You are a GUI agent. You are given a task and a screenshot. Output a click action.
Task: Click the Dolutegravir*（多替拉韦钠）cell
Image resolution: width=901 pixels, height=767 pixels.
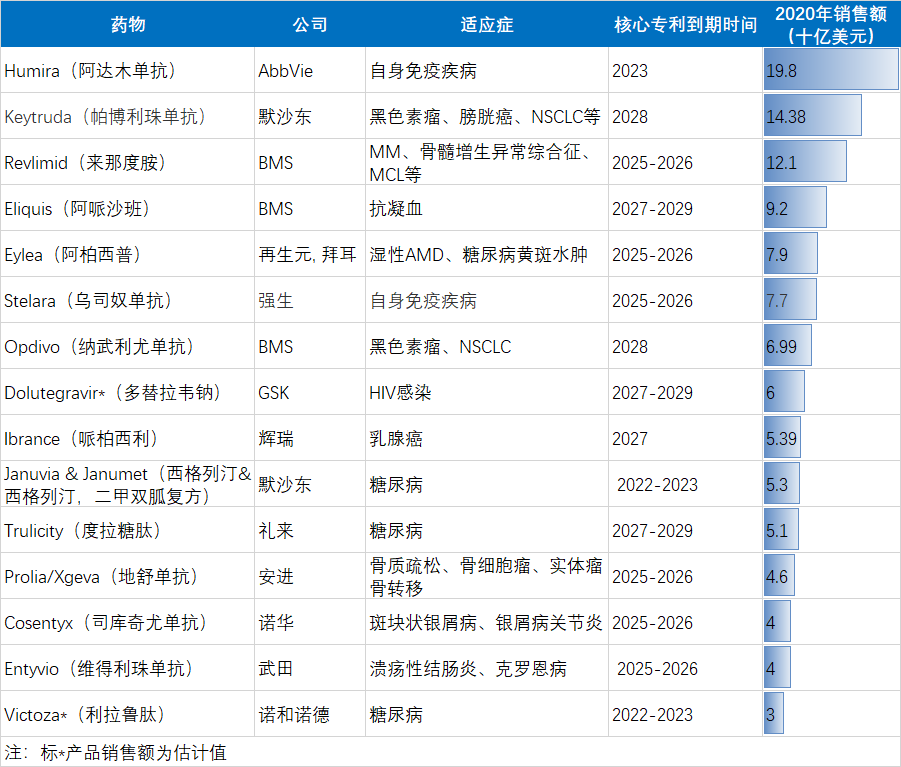pos(128,392)
